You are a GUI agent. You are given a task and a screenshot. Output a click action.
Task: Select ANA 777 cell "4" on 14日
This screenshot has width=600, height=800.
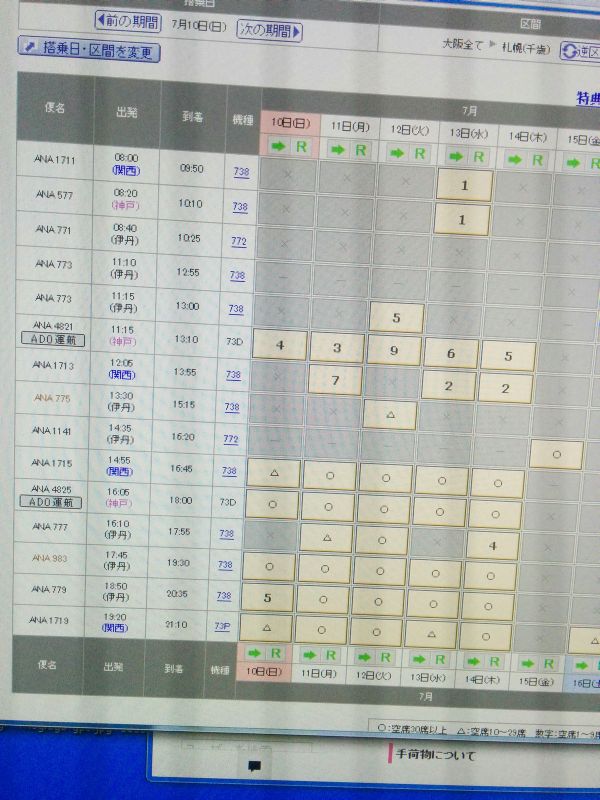click(x=492, y=546)
